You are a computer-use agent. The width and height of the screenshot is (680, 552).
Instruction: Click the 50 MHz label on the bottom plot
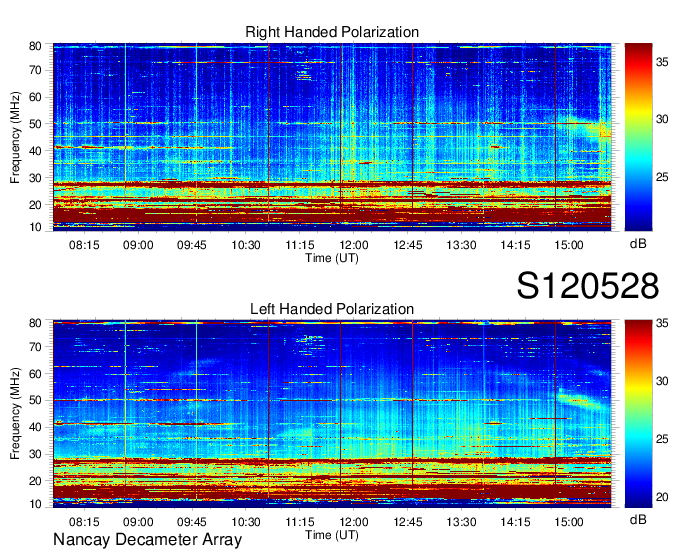click(x=35, y=401)
